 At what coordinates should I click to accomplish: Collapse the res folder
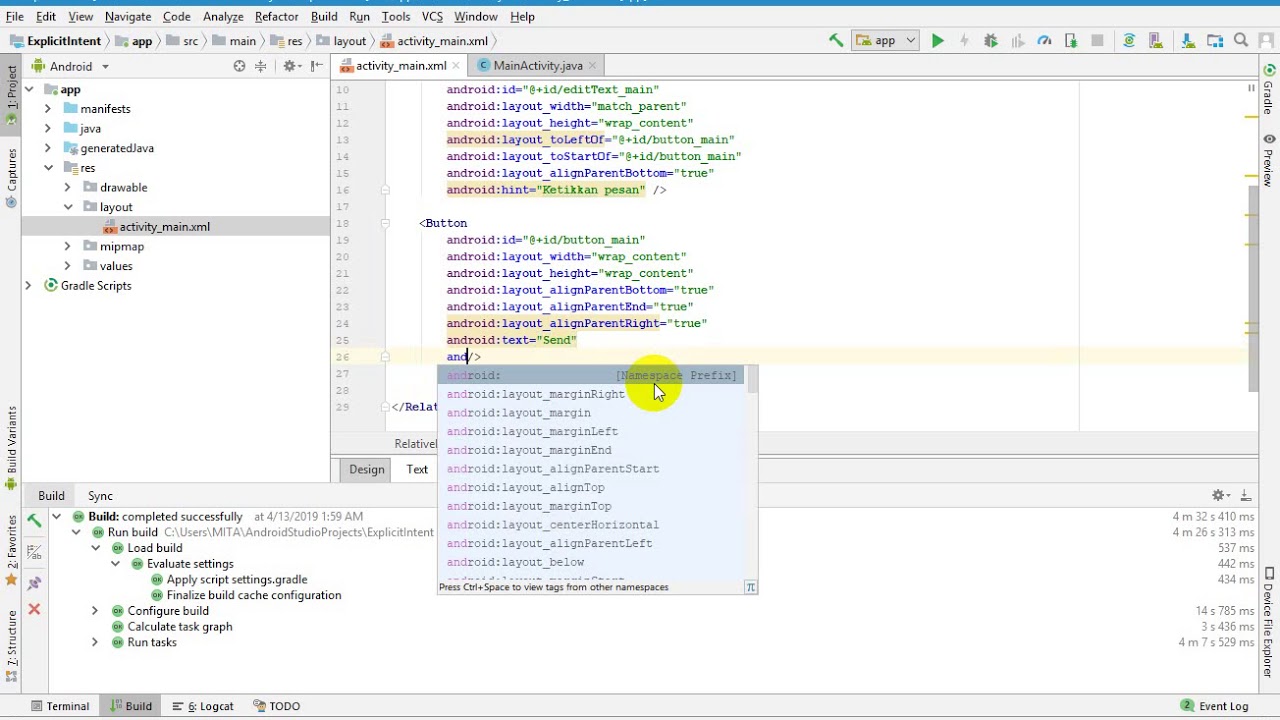(x=47, y=168)
